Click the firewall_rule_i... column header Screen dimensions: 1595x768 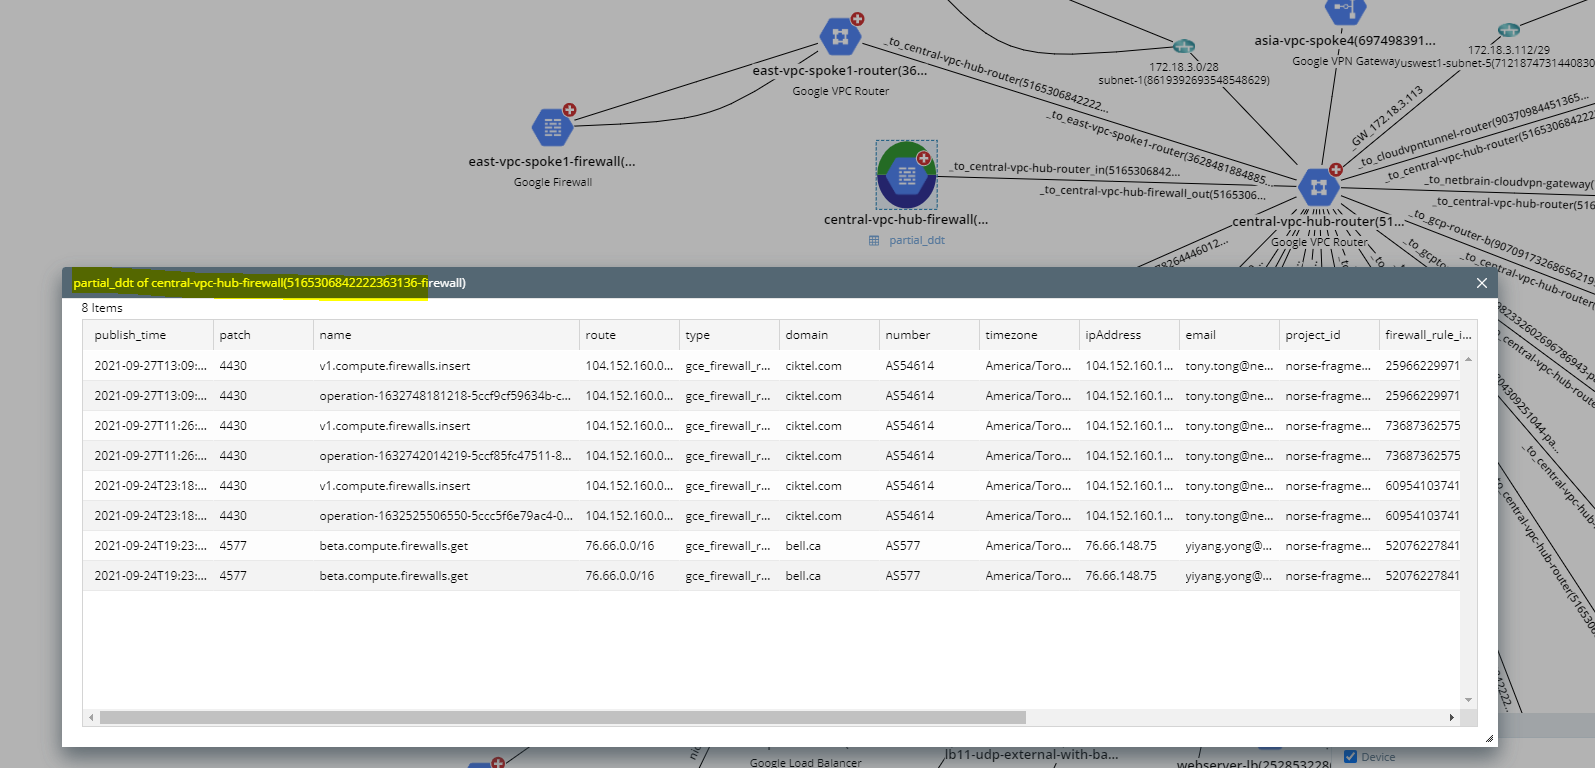[x=1427, y=335]
